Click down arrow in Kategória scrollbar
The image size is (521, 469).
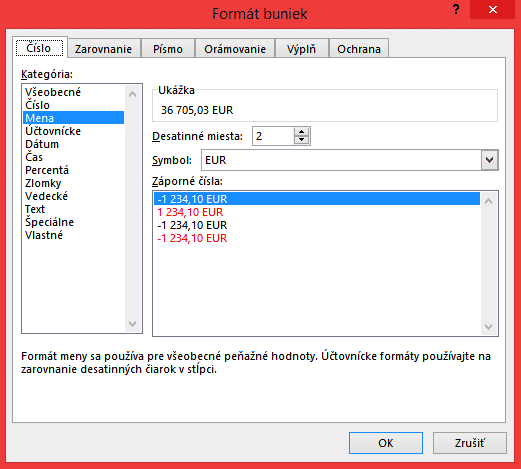click(x=132, y=324)
